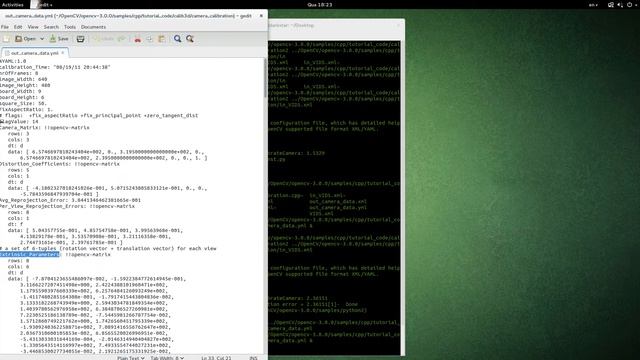Open the Documents menu
The height and width of the screenshot is (360, 640).
93,27
